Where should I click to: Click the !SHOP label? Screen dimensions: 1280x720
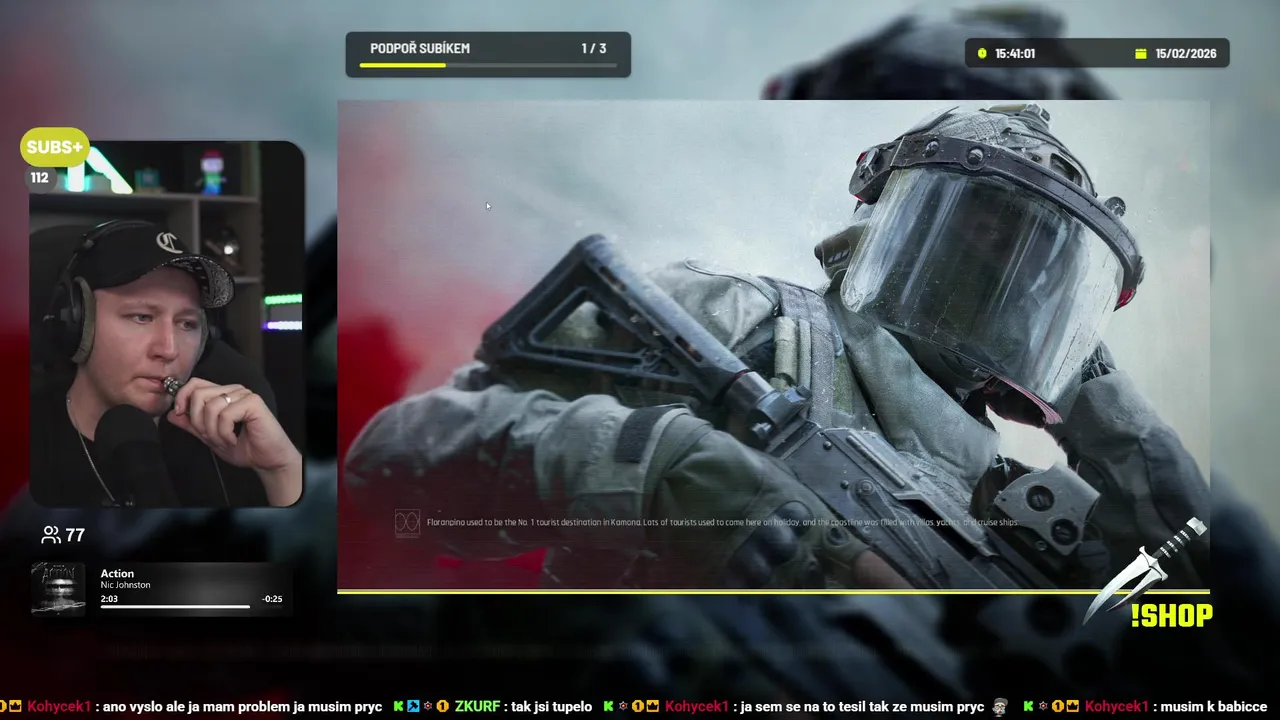pyautogui.click(x=1171, y=616)
